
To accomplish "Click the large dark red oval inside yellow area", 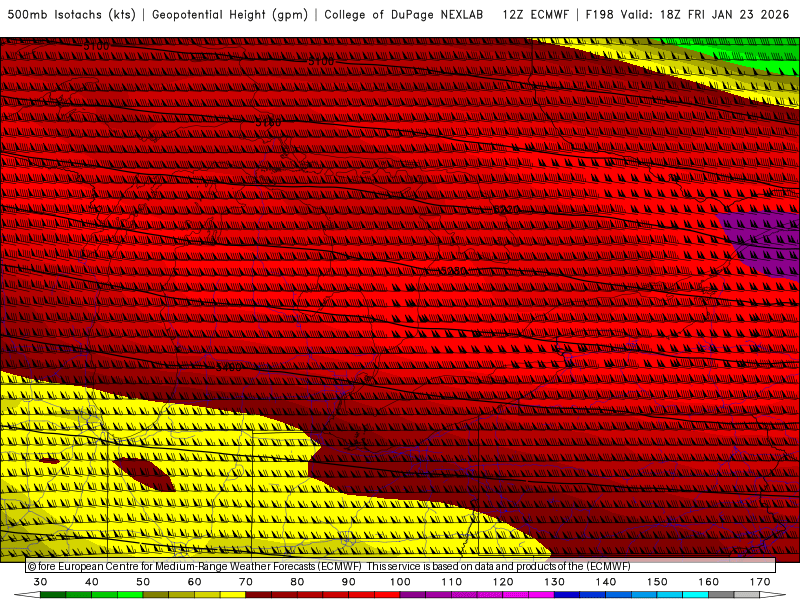I will (x=144, y=474).
